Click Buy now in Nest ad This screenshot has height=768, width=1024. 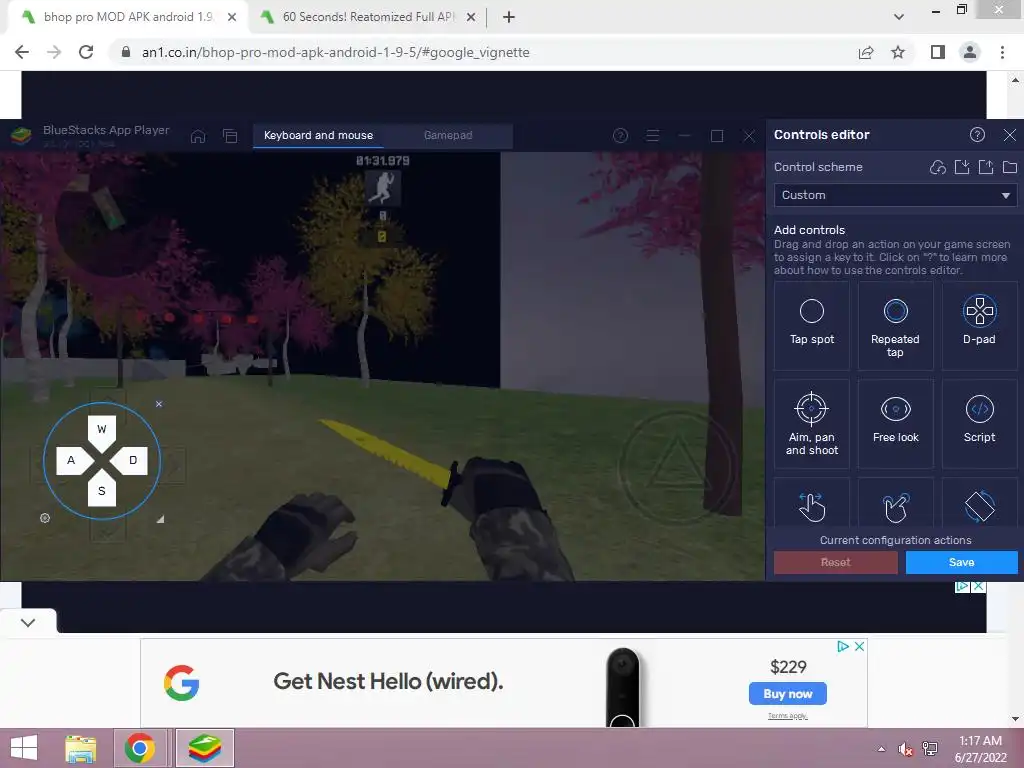[x=788, y=694]
